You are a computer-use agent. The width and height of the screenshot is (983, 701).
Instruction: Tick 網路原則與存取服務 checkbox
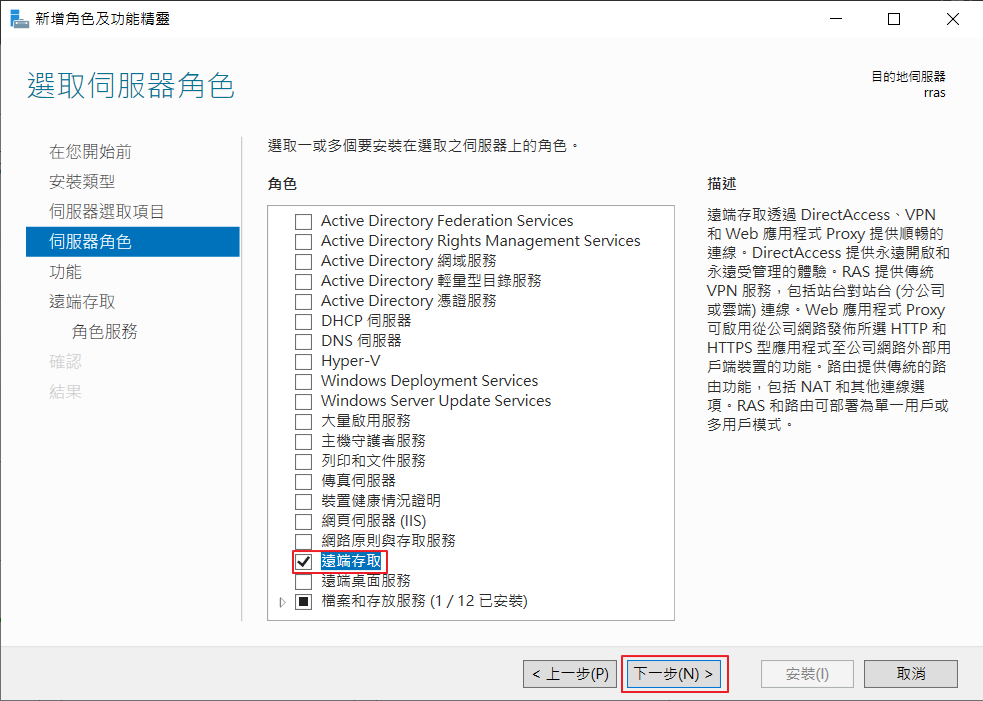(x=303, y=541)
